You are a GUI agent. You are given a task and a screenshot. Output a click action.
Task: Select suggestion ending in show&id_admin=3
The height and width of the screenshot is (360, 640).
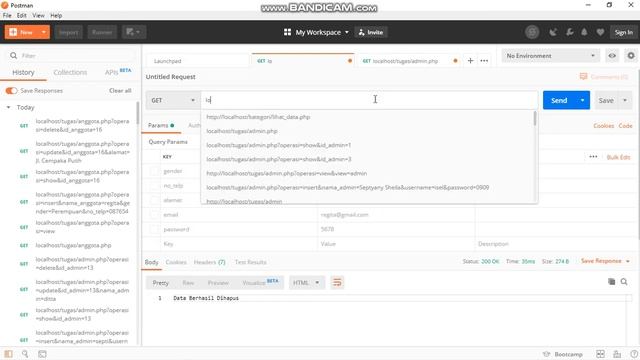point(278,159)
